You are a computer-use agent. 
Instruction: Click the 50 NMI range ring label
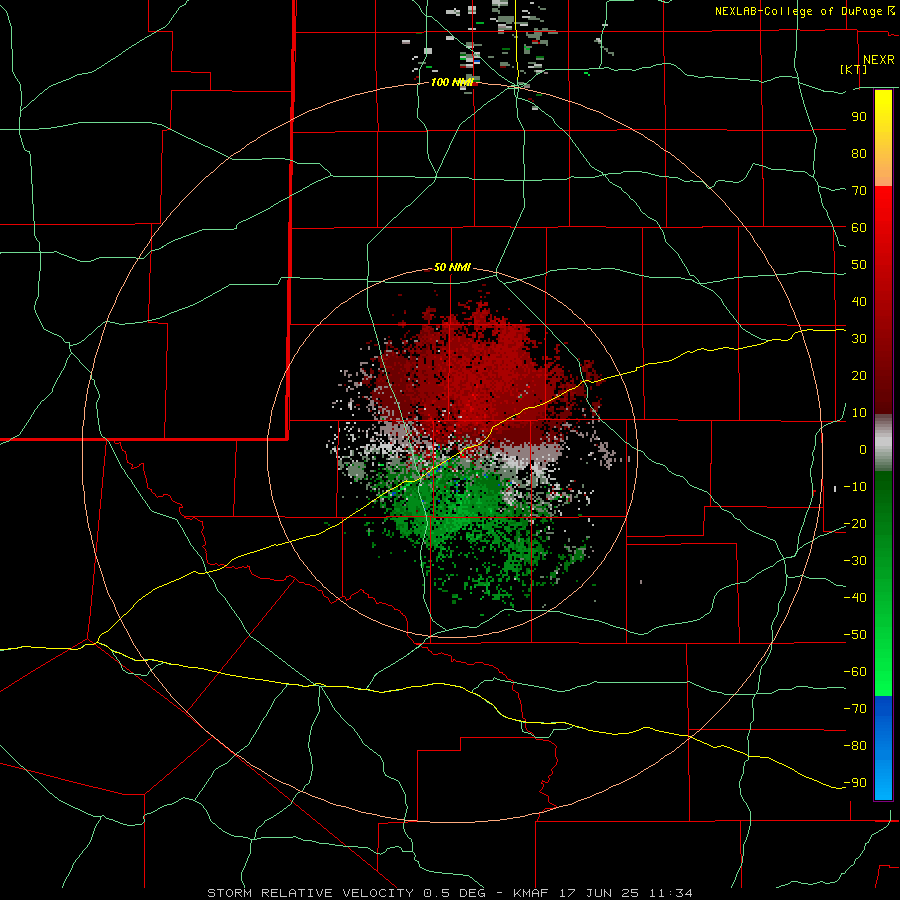tap(452, 267)
